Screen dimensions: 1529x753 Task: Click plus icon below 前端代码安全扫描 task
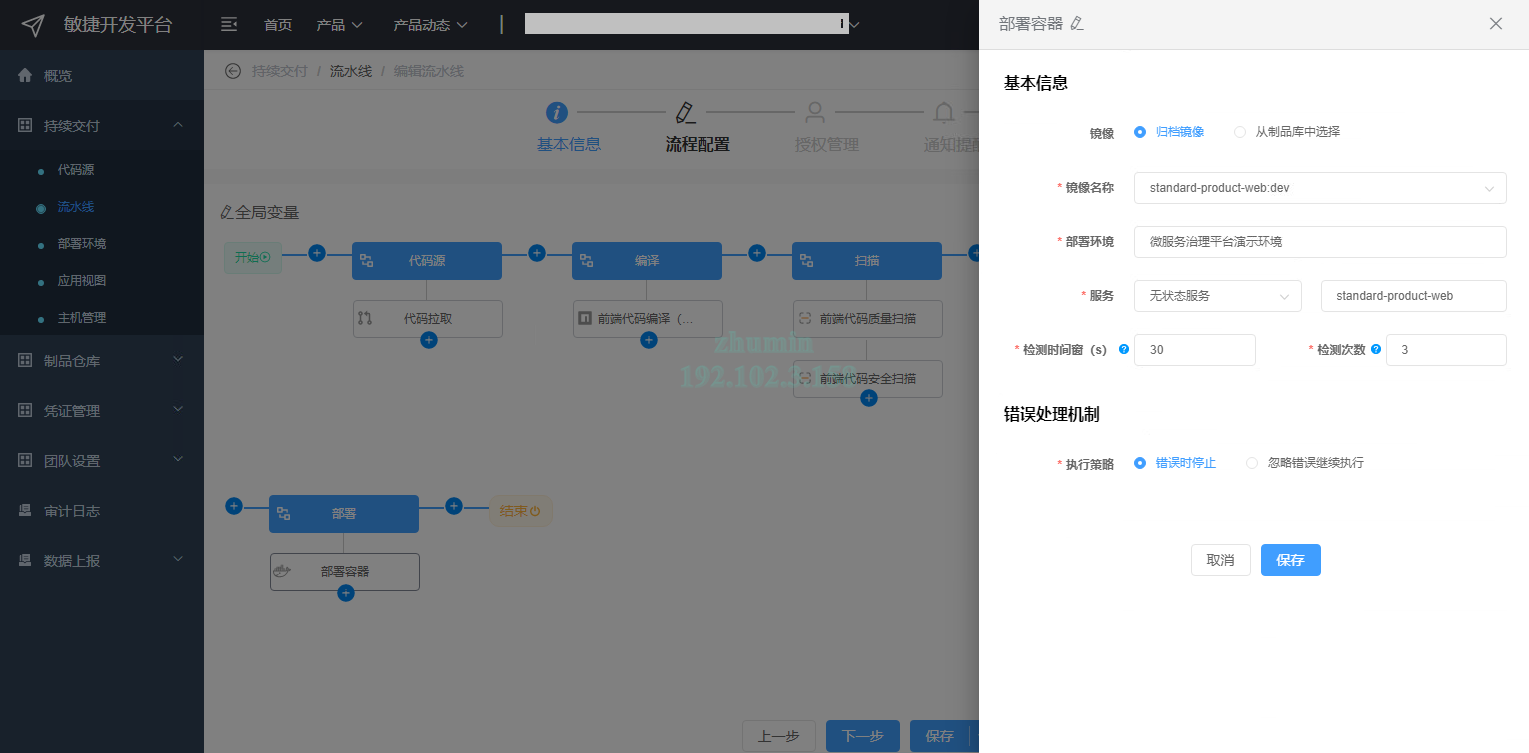[869, 398]
